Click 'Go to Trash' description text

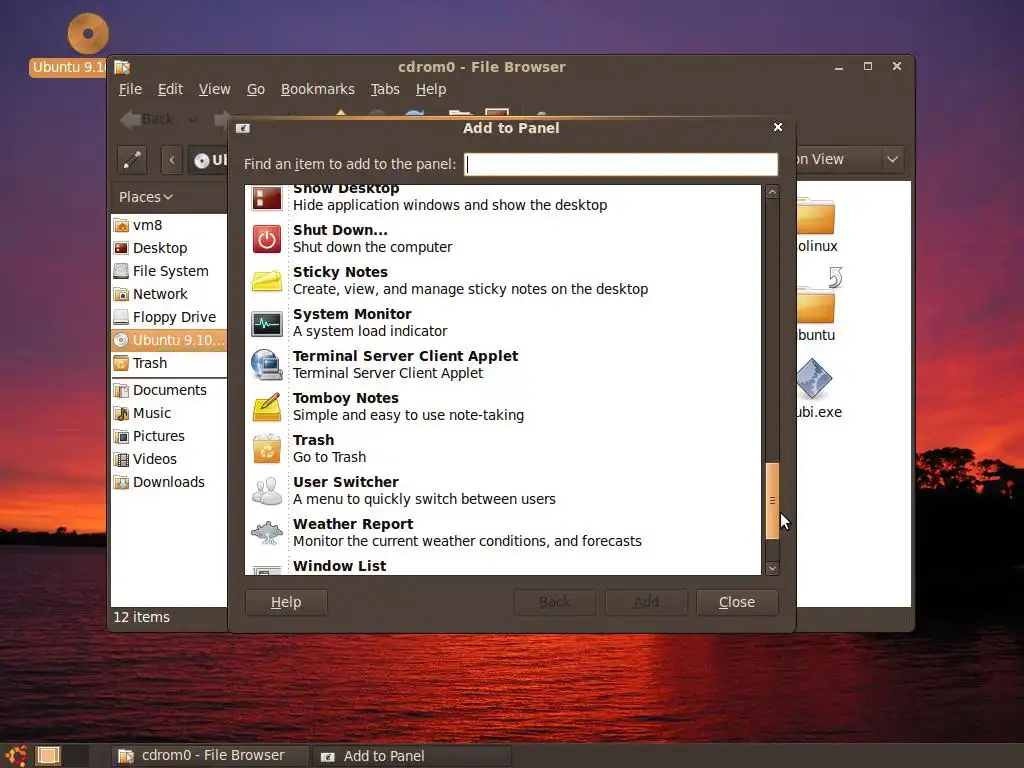[x=329, y=457]
